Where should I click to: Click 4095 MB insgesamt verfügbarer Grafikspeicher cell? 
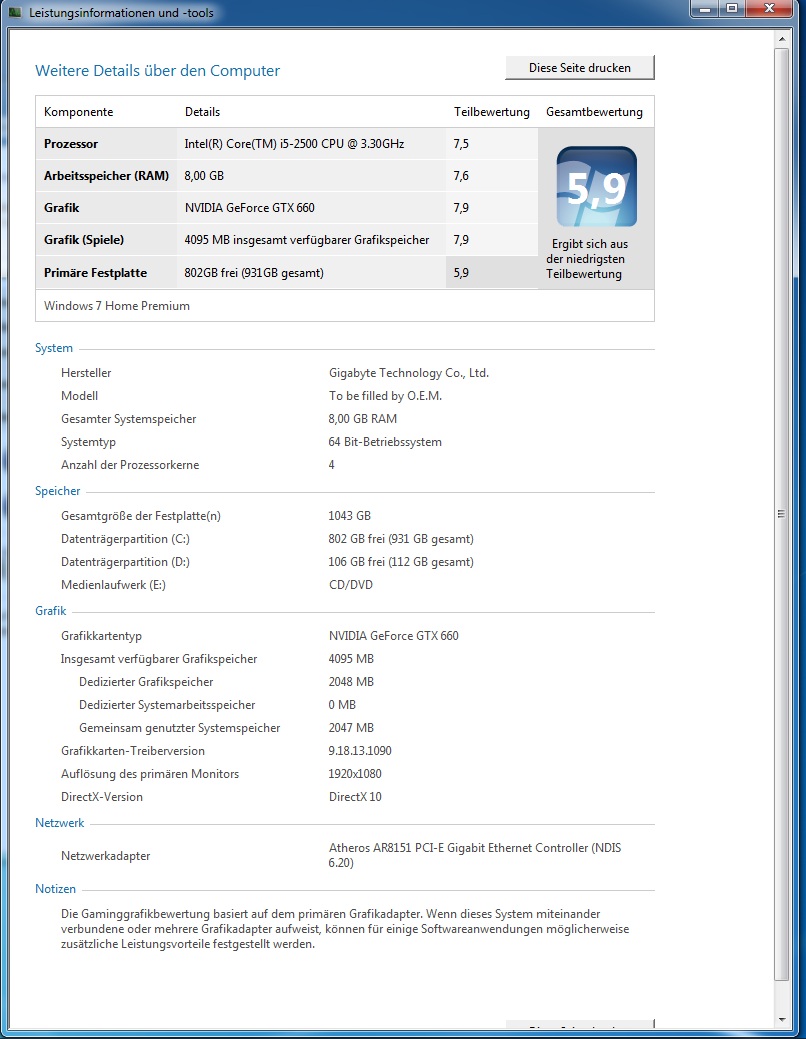pos(307,240)
